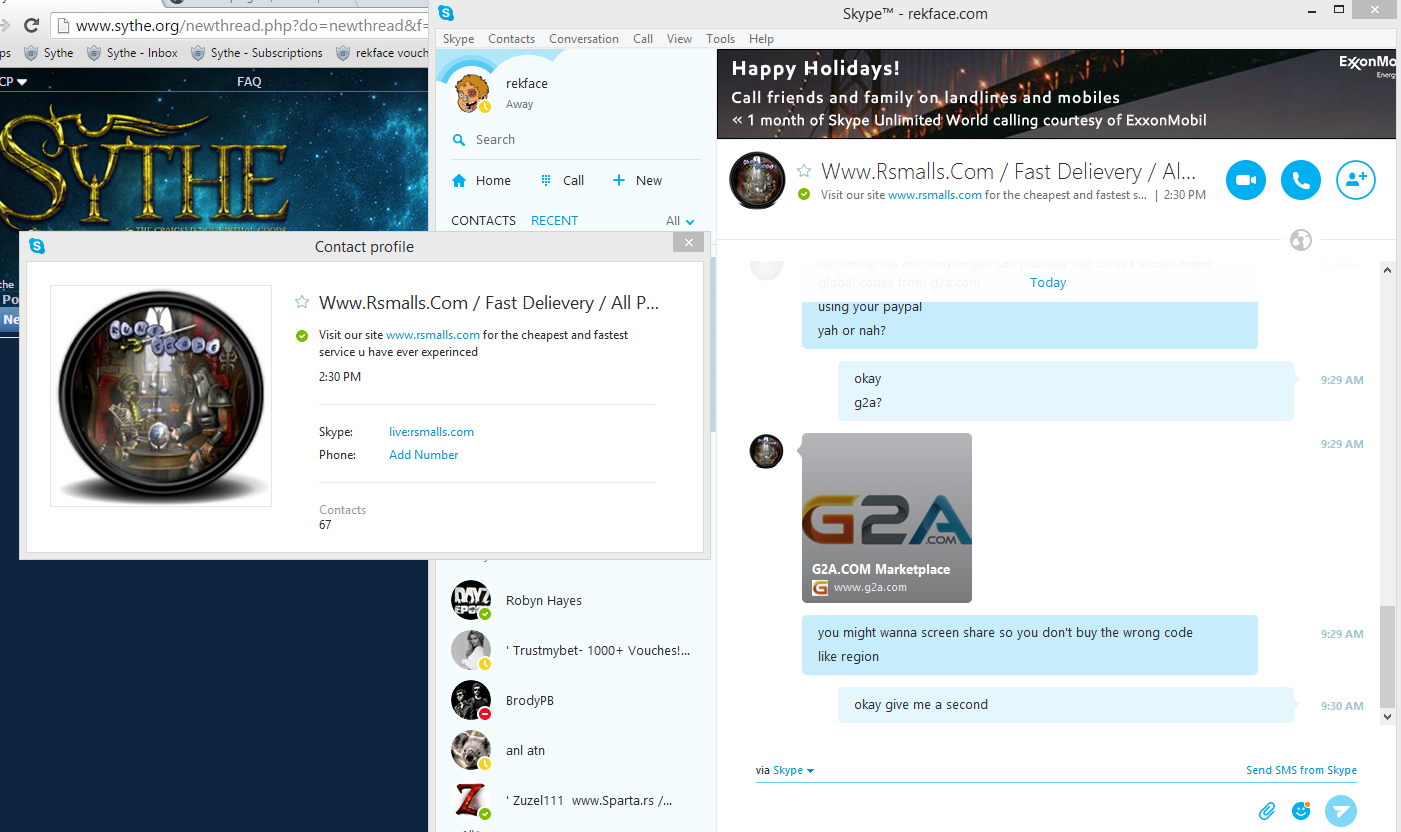Click Add Number link
Image resolution: width=1401 pixels, height=832 pixels.
[424, 455]
